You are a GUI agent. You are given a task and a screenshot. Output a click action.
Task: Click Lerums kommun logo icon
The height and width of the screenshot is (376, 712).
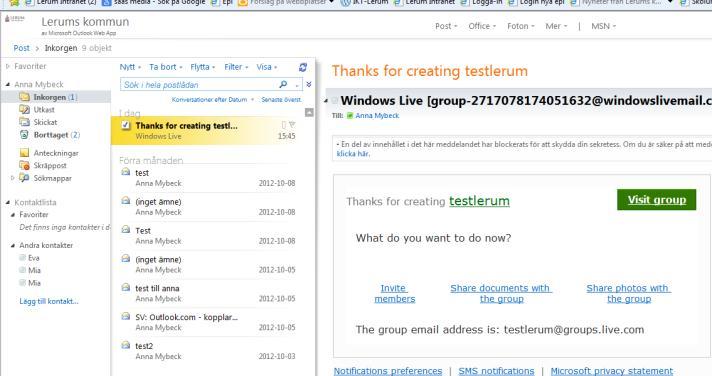15,19
